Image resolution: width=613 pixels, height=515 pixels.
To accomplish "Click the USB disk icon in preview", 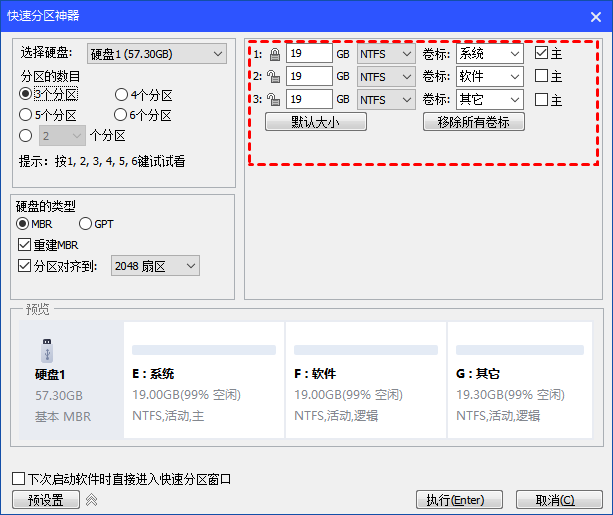I will tap(47, 351).
